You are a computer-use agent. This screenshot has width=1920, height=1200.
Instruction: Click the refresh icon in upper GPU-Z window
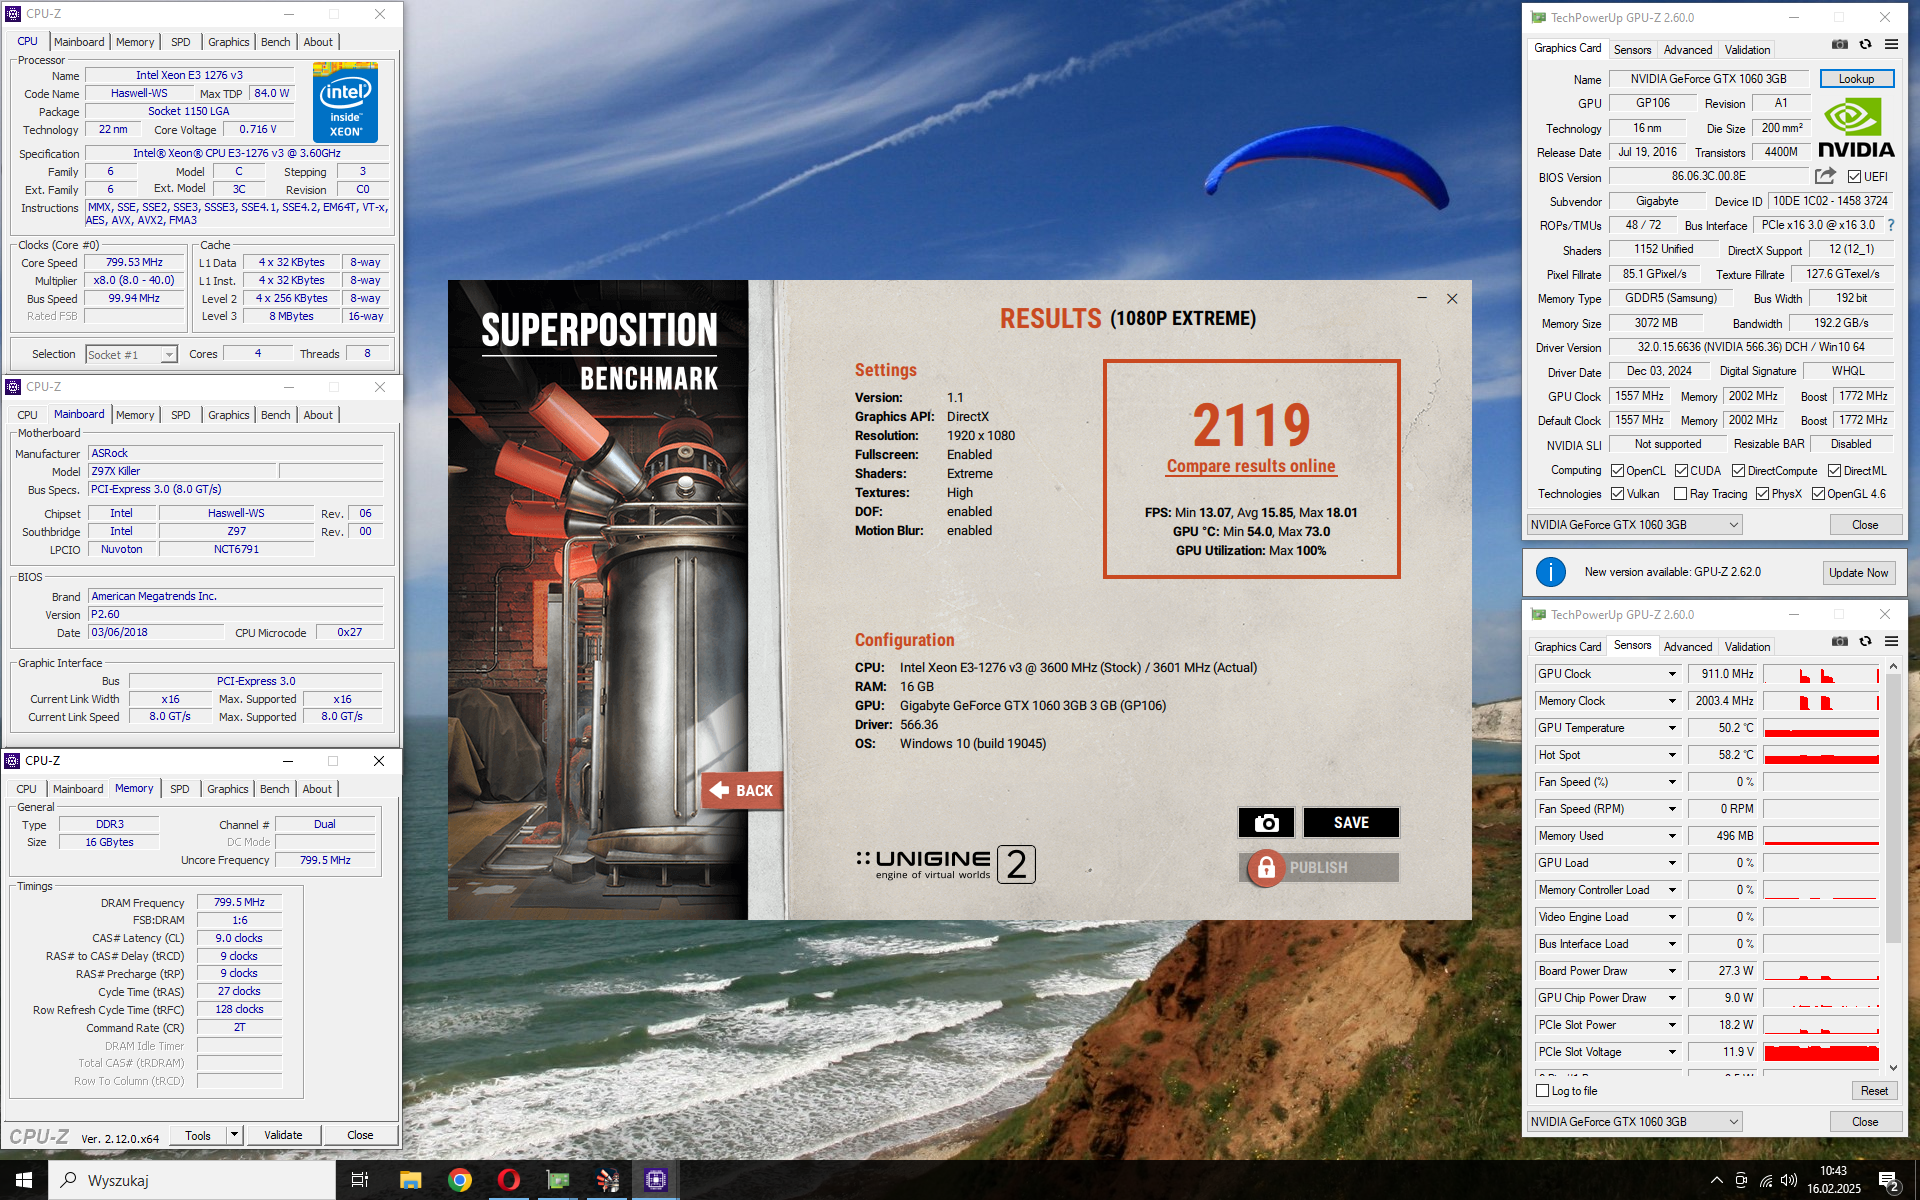pyautogui.click(x=1865, y=44)
